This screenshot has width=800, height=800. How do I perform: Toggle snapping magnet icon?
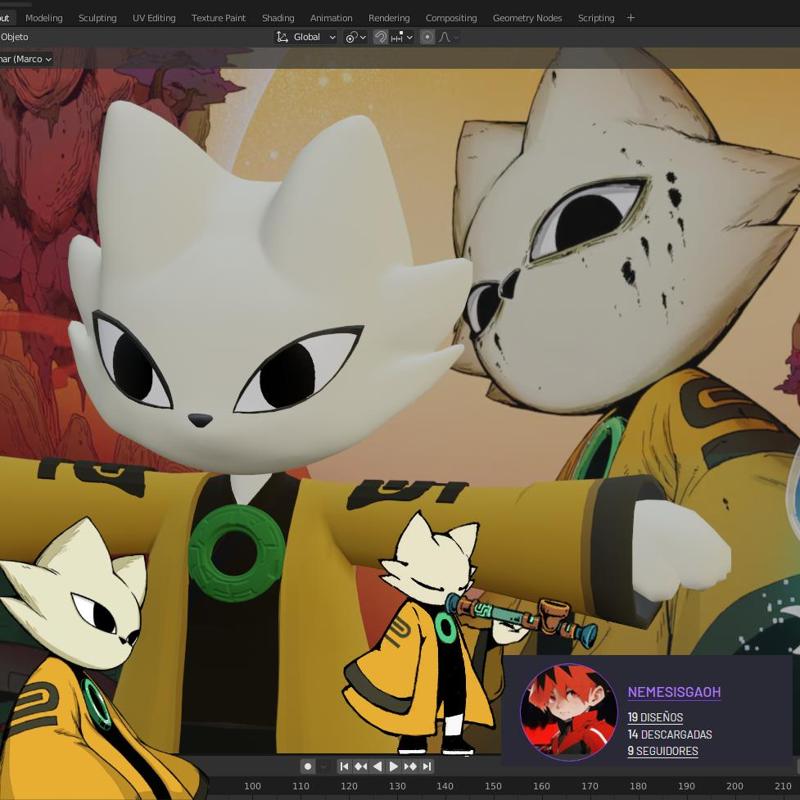pyautogui.click(x=381, y=37)
